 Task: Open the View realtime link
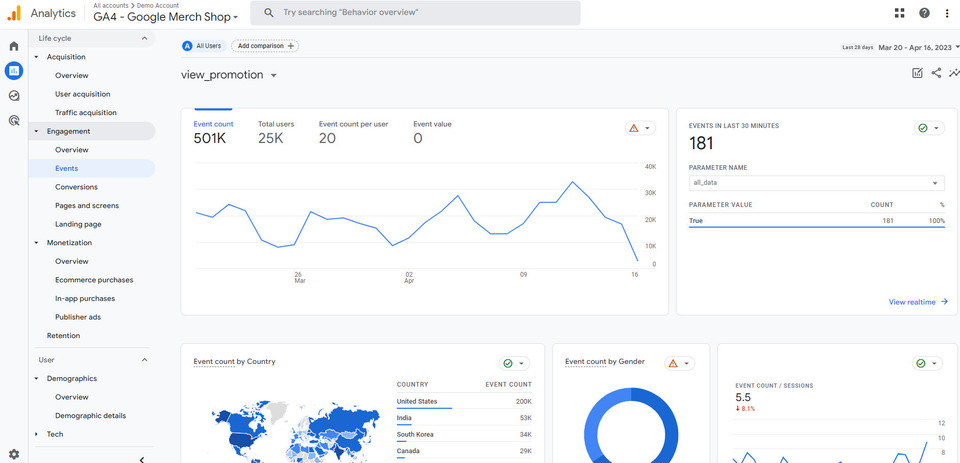917,302
